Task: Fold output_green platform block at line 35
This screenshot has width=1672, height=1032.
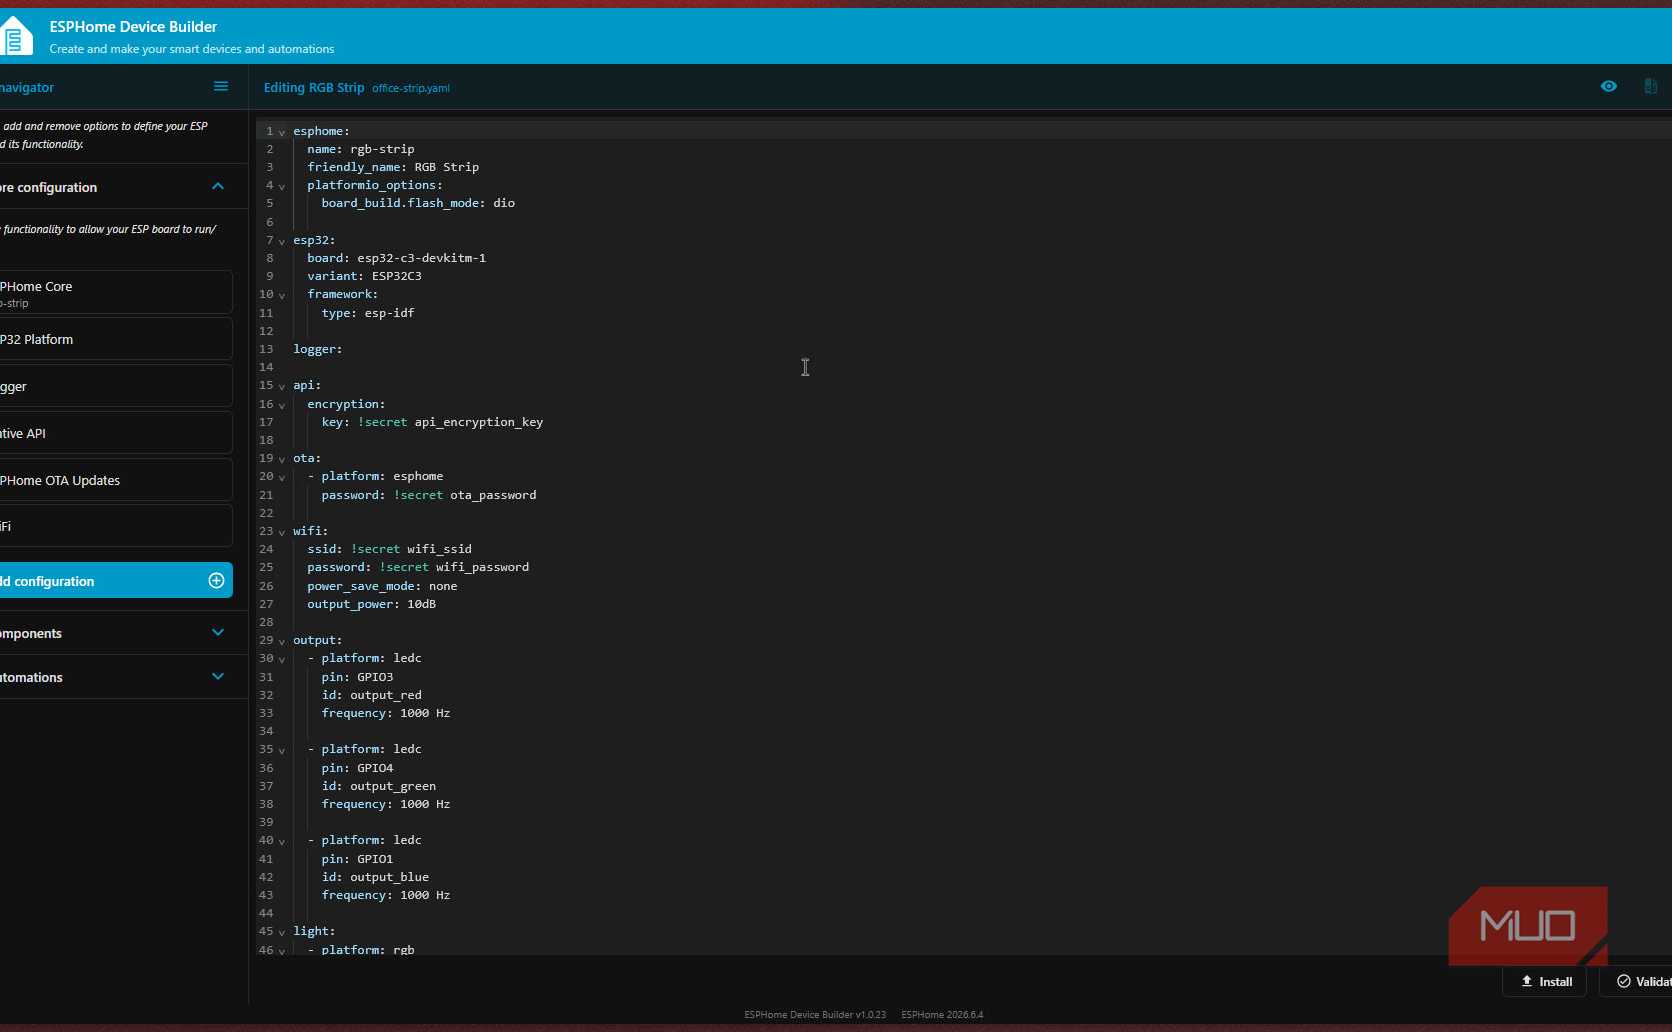Action: 282,750
